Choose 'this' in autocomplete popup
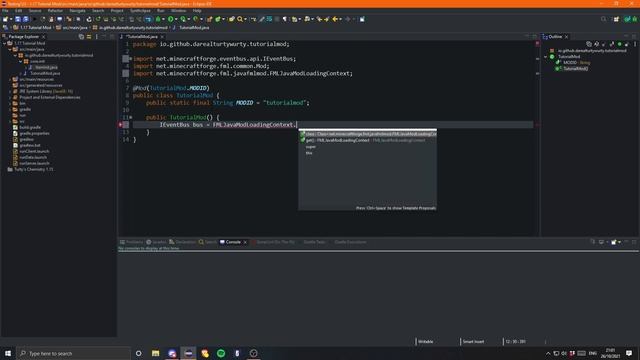Image resolution: width=640 pixels, height=360 pixels. tap(309, 153)
